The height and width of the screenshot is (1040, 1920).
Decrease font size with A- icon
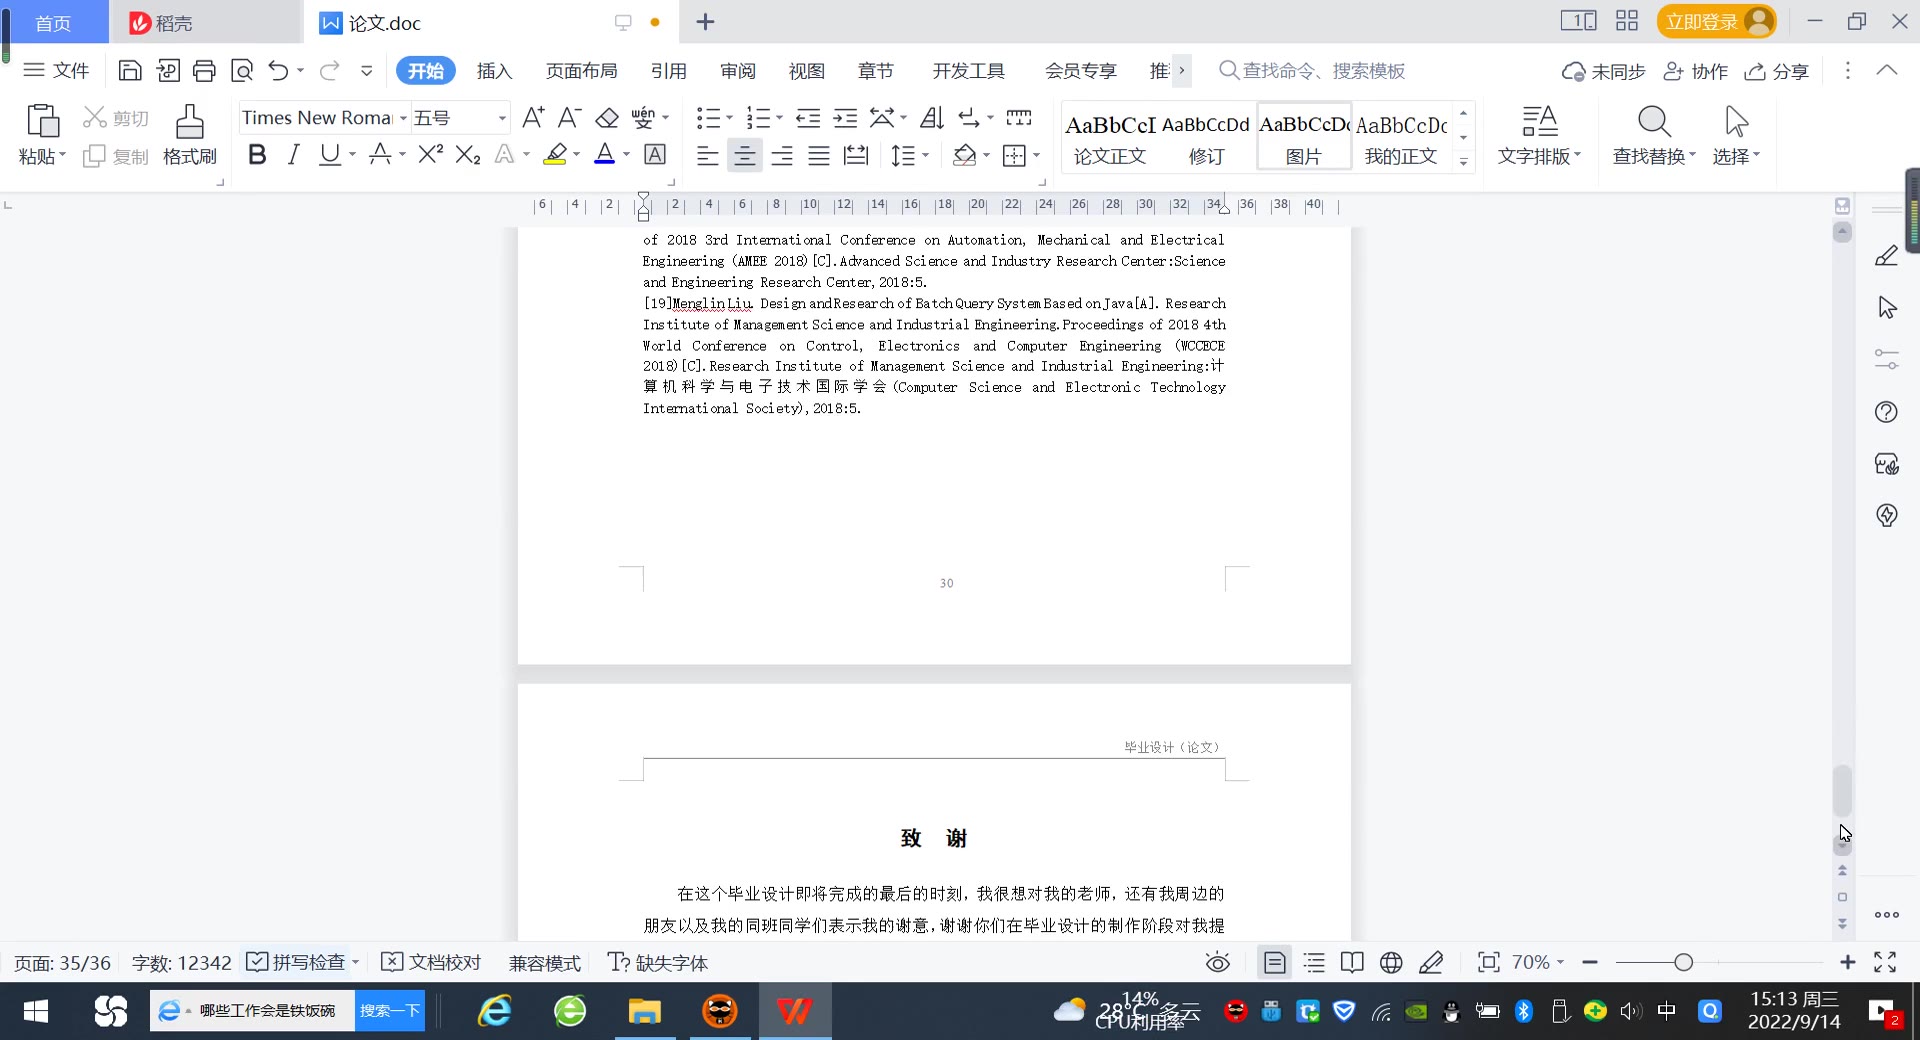click(569, 118)
